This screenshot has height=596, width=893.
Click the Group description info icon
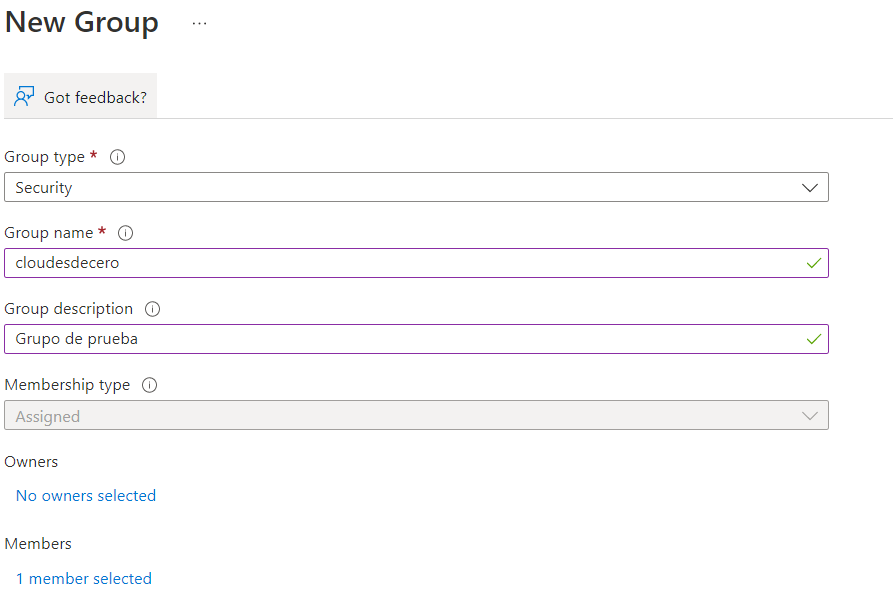tap(153, 309)
